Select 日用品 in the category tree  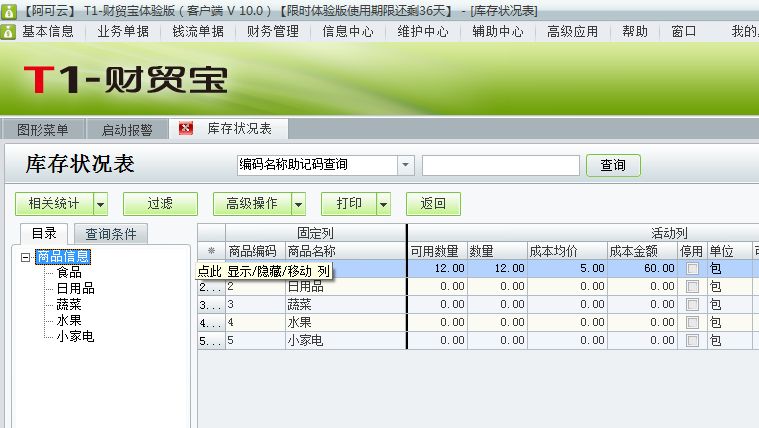coord(75,289)
